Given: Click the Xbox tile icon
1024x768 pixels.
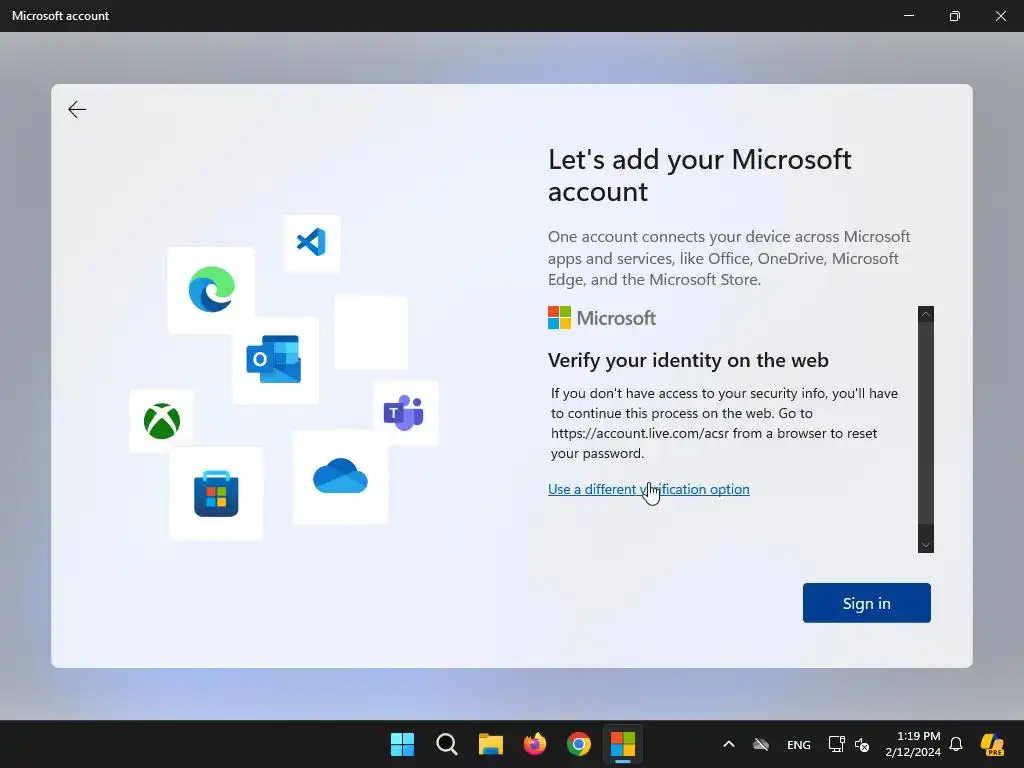Looking at the screenshot, I should click(162, 421).
